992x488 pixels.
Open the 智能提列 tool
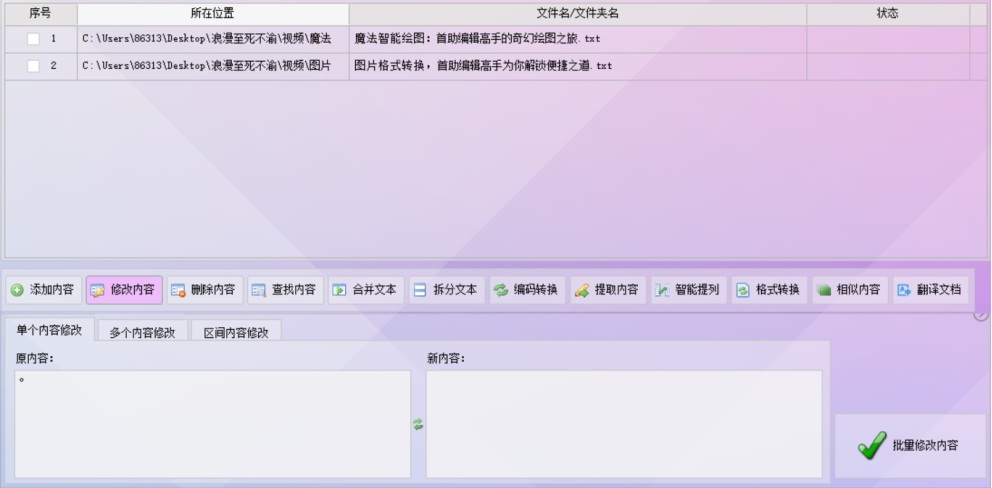pos(689,290)
